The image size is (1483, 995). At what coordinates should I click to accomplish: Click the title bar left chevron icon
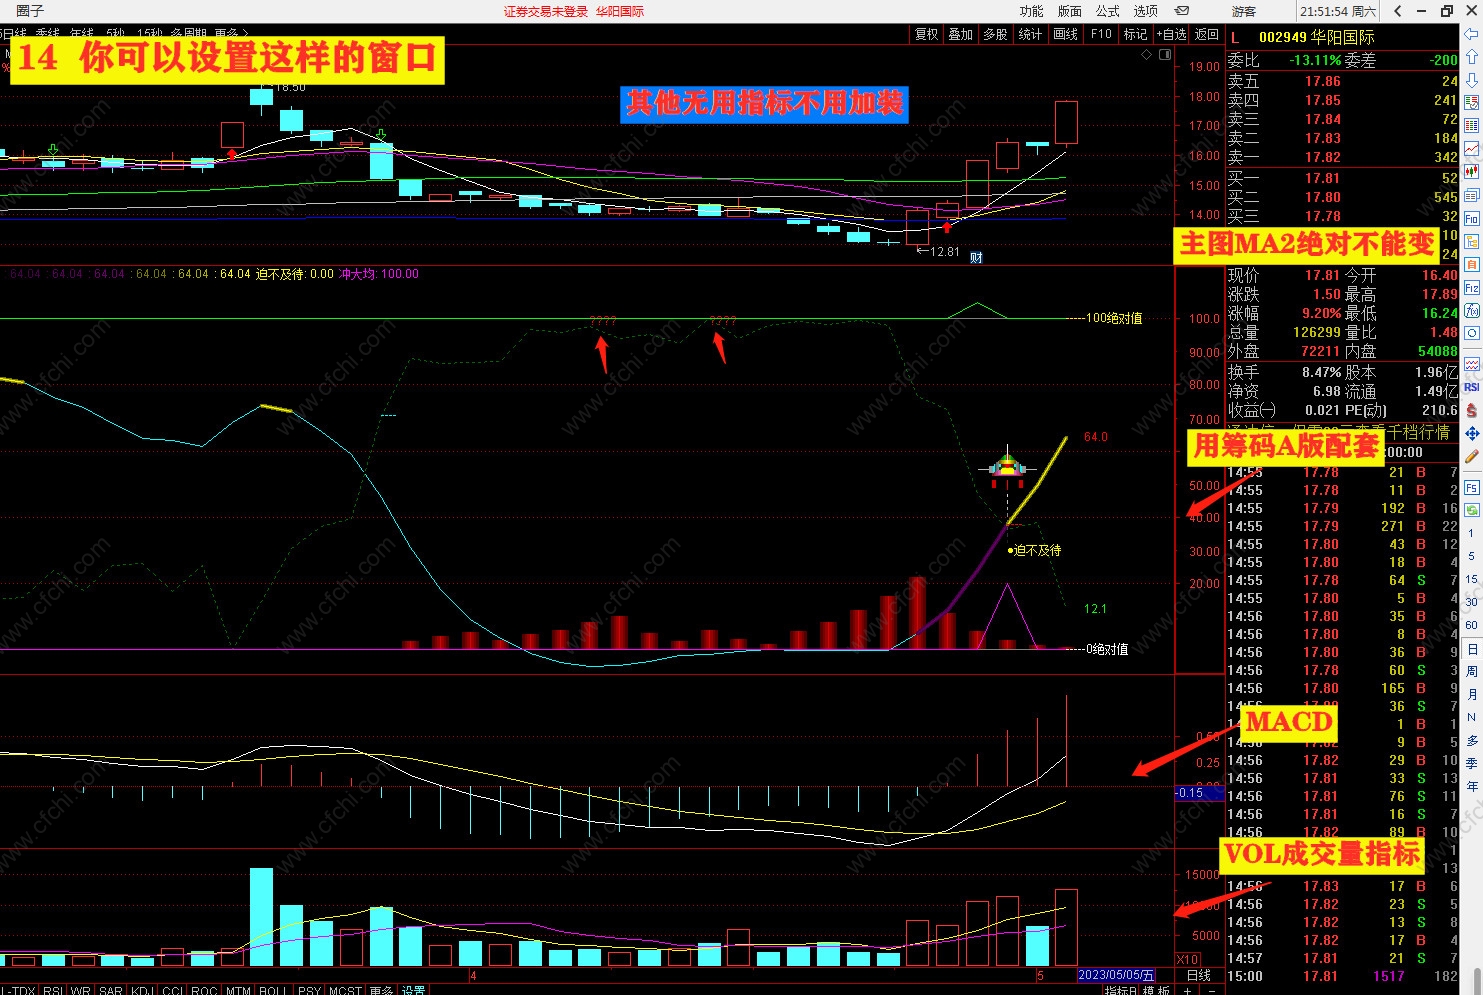1397,11
